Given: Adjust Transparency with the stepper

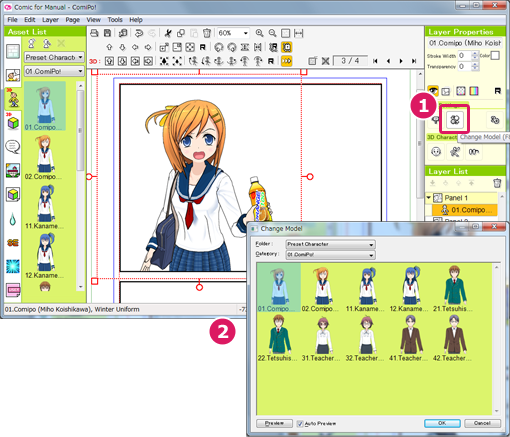Looking at the screenshot, I should point(475,67).
